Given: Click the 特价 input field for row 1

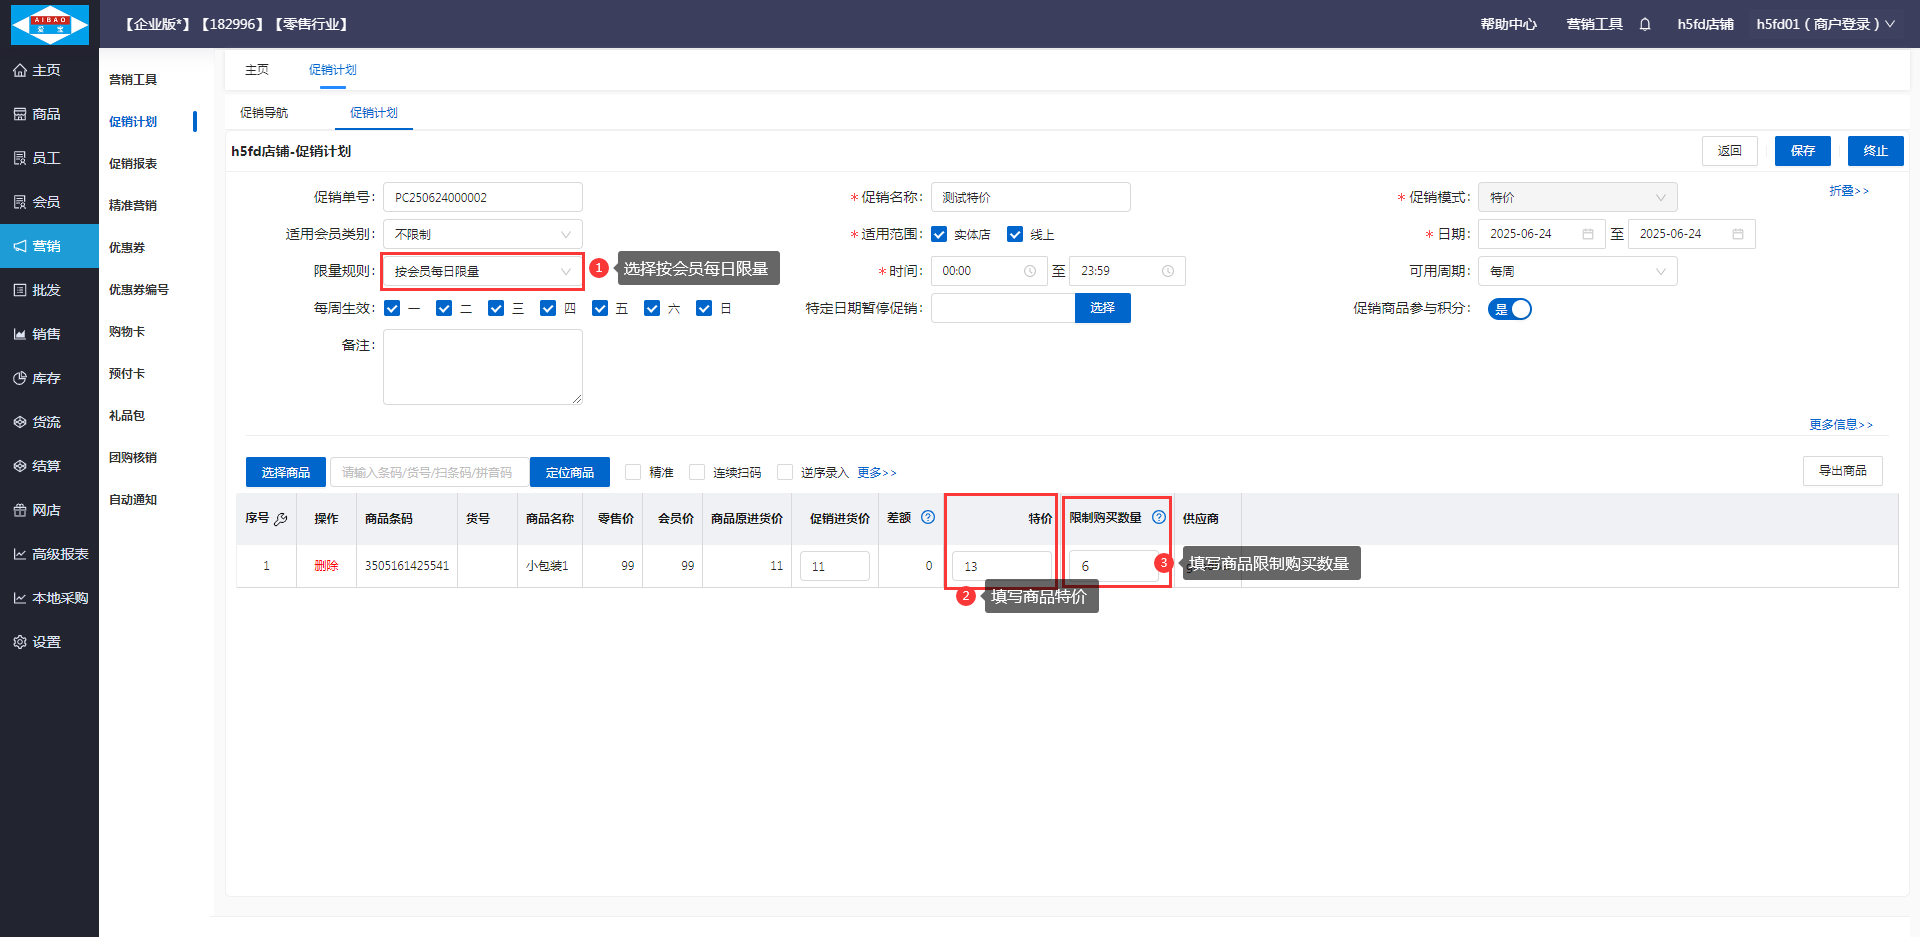Looking at the screenshot, I should (1001, 566).
